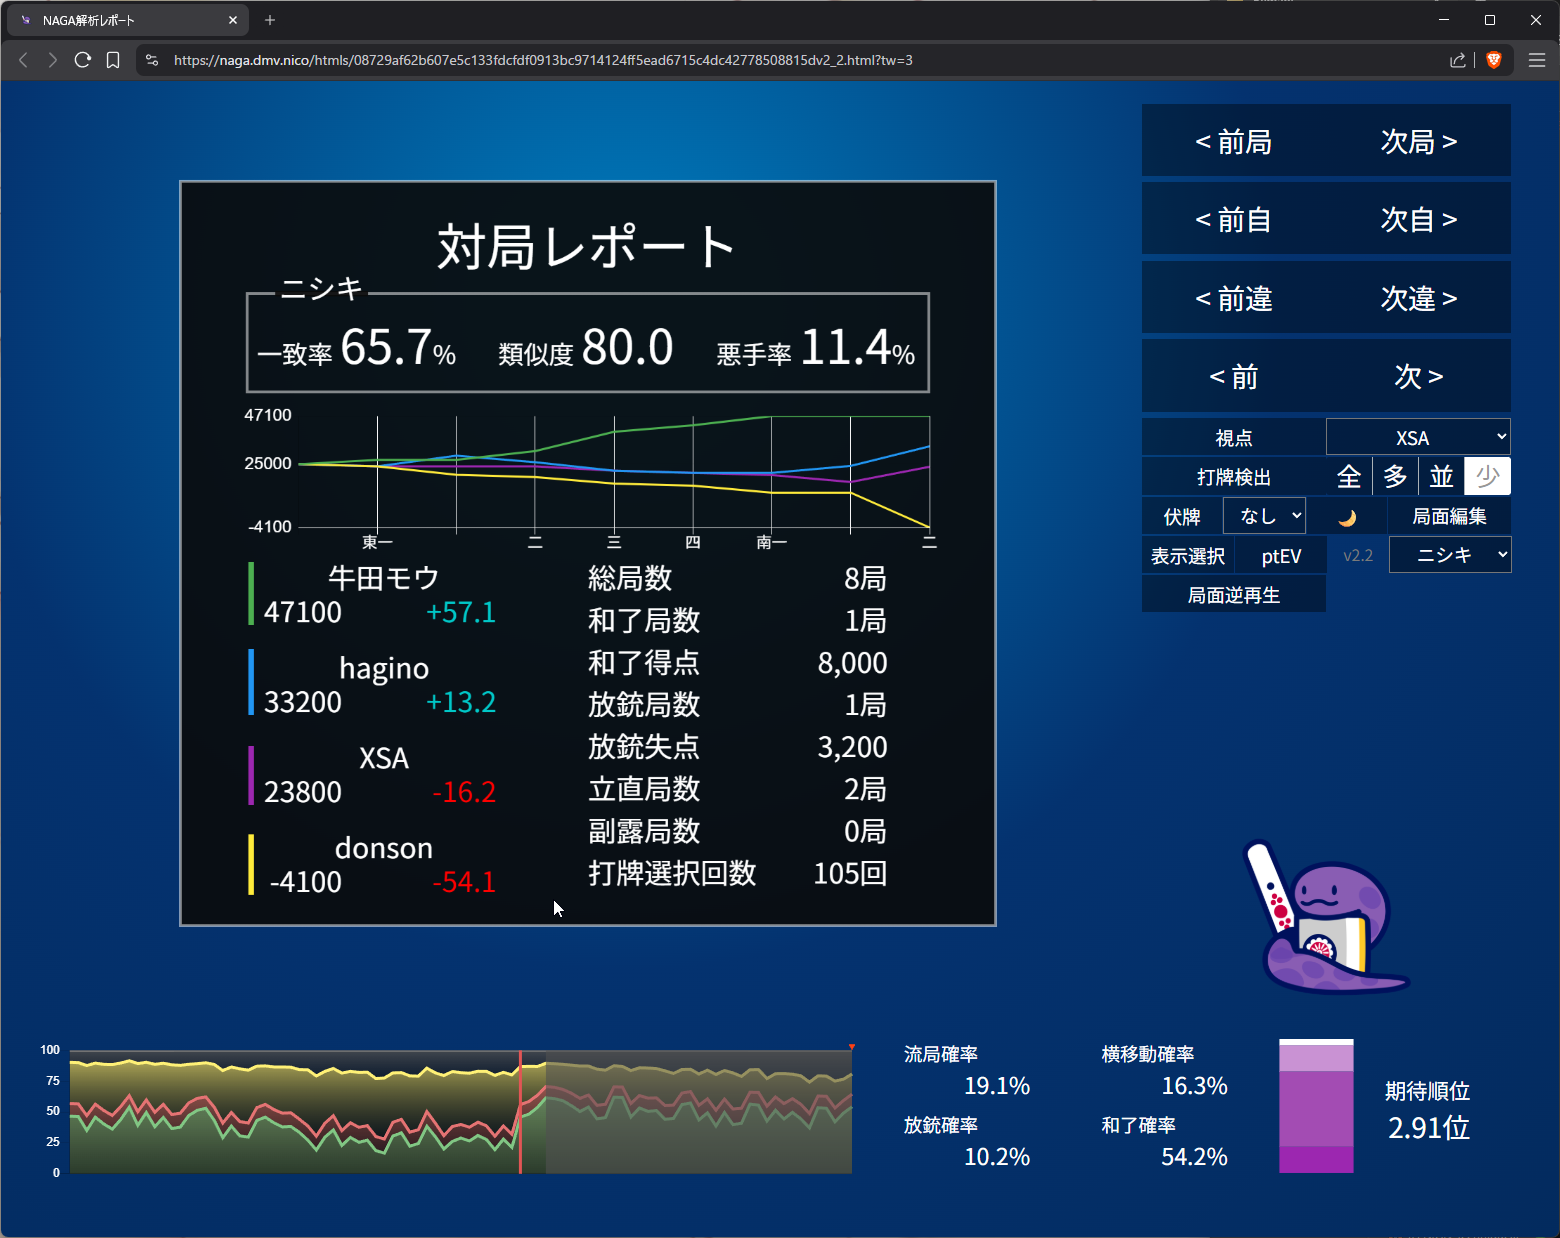Image resolution: width=1560 pixels, height=1238 pixels.
Task: Click the 局面逆再生 button
Action: (1233, 595)
